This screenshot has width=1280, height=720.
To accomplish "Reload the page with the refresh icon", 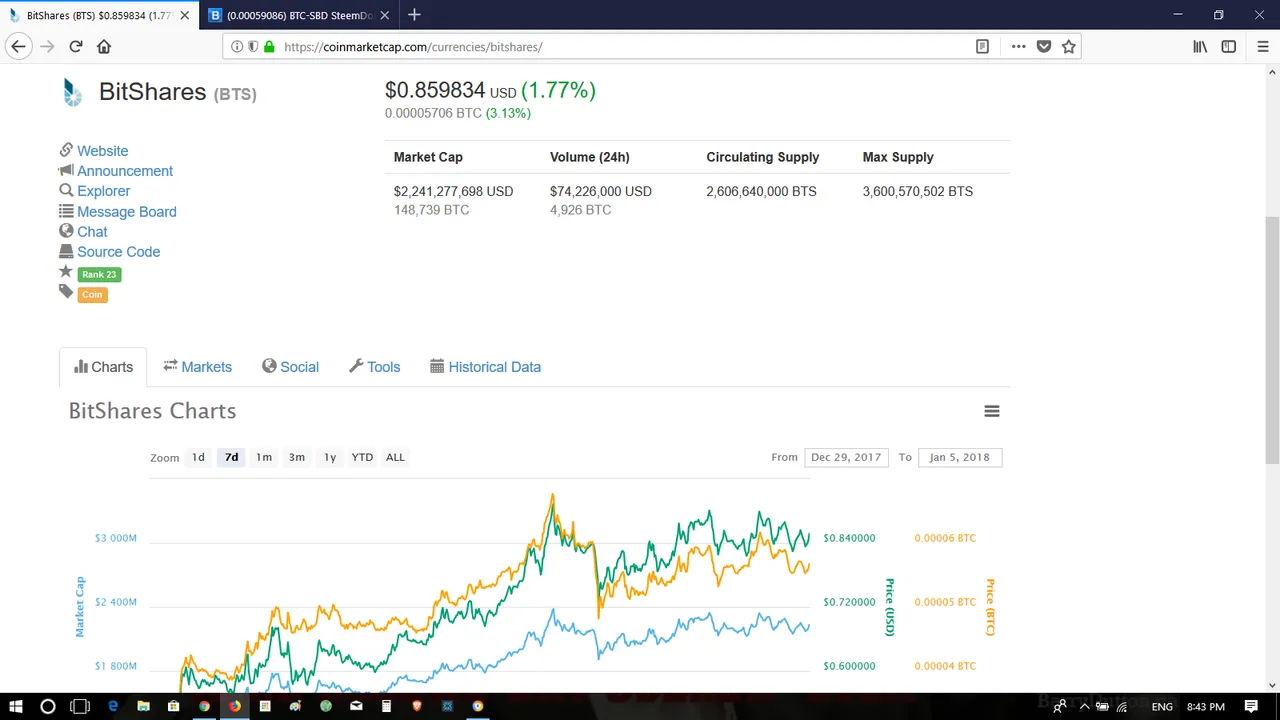I will [75, 46].
